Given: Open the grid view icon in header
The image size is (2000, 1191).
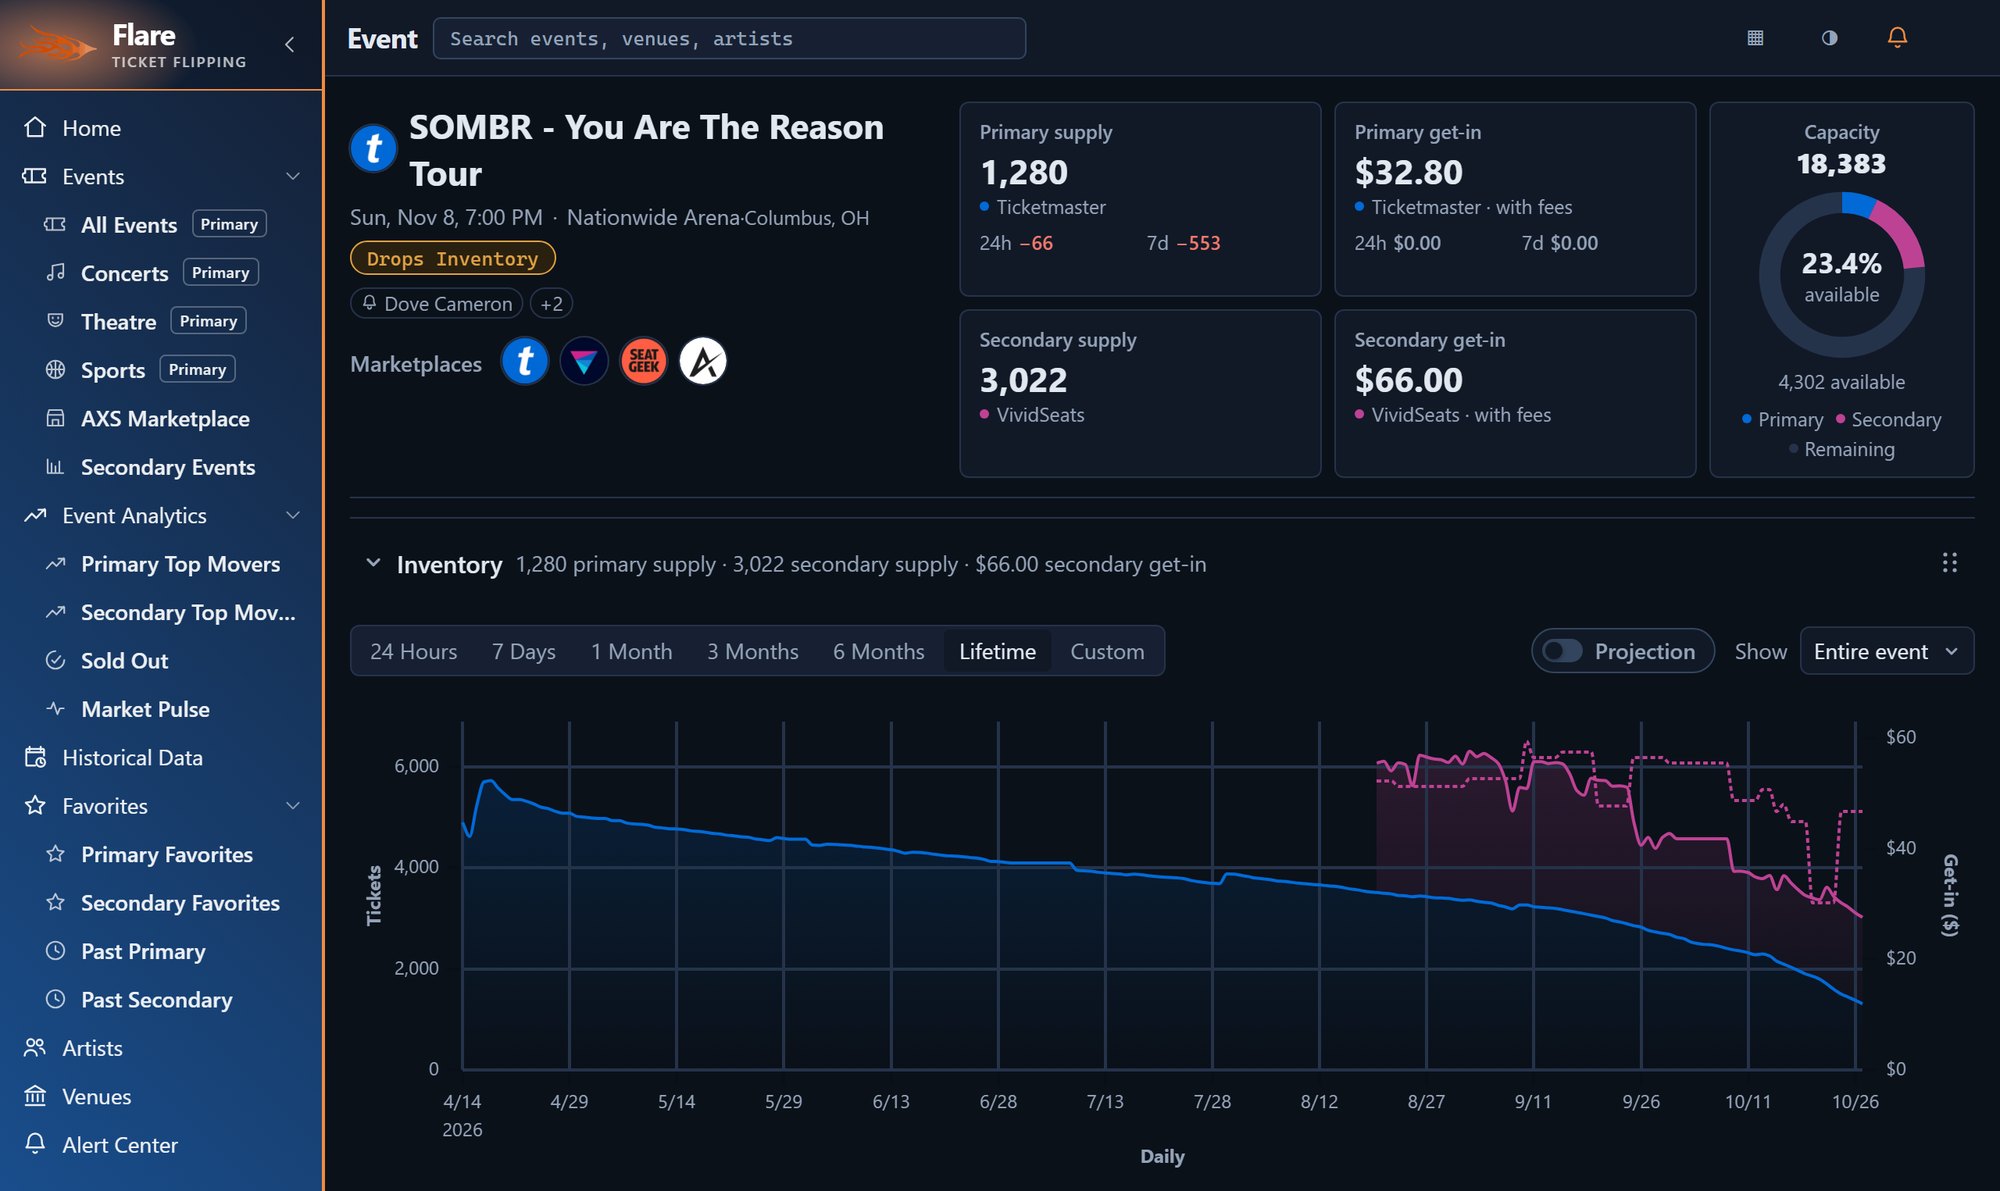Looking at the screenshot, I should pos(1755,38).
